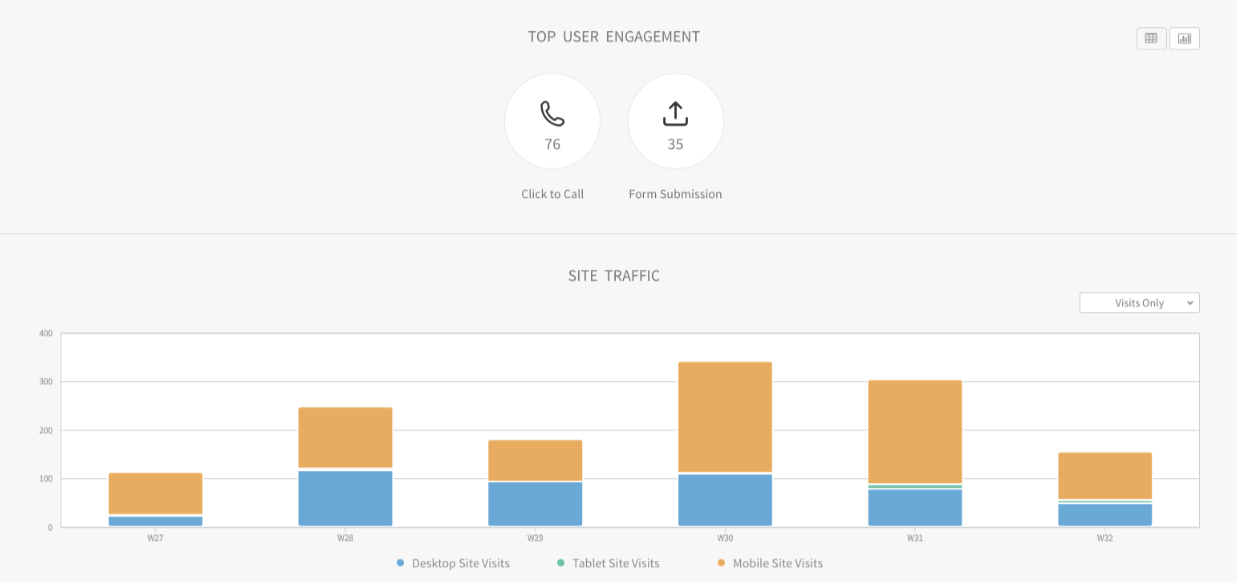Click the W29 mobile orange bar

click(535, 460)
